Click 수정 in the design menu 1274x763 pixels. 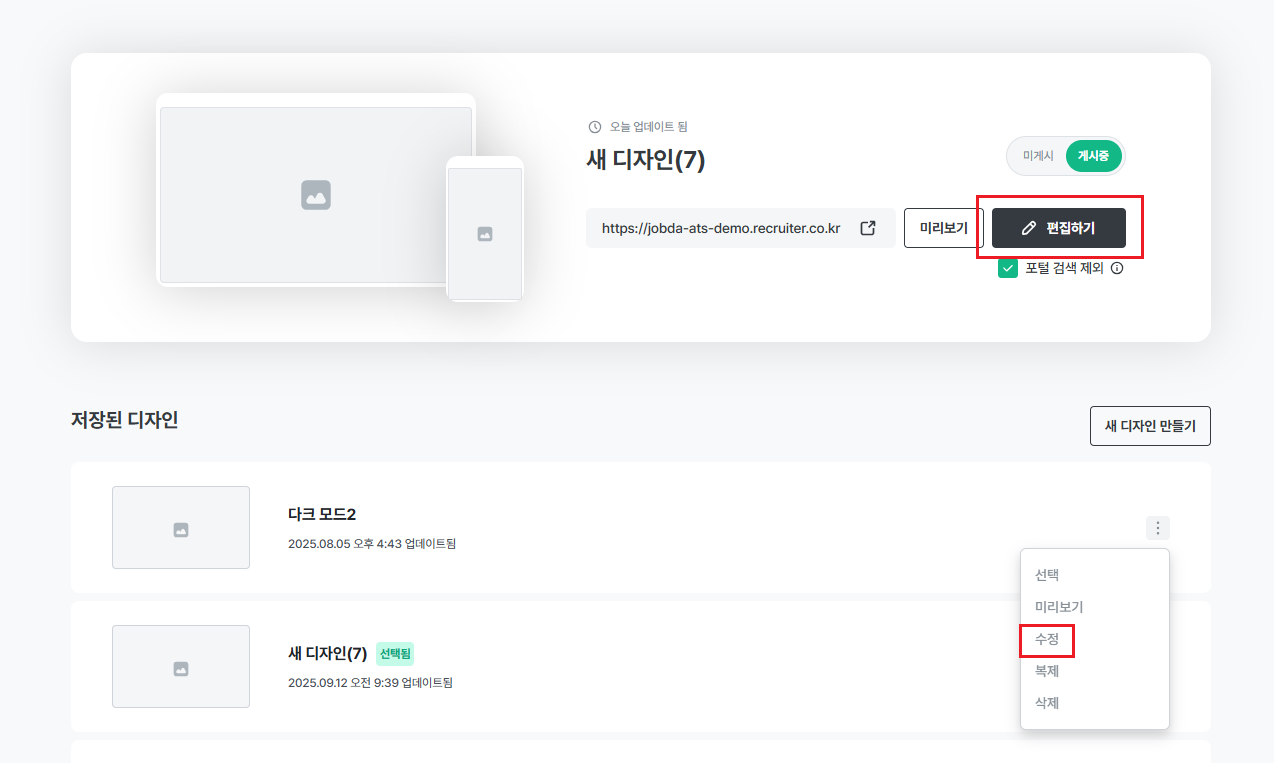pos(1047,639)
